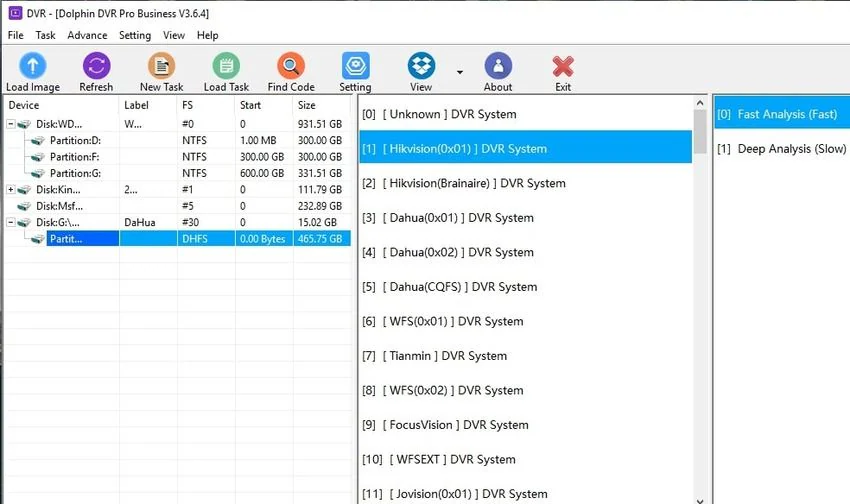Open the Help menu

(x=208, y=35)
